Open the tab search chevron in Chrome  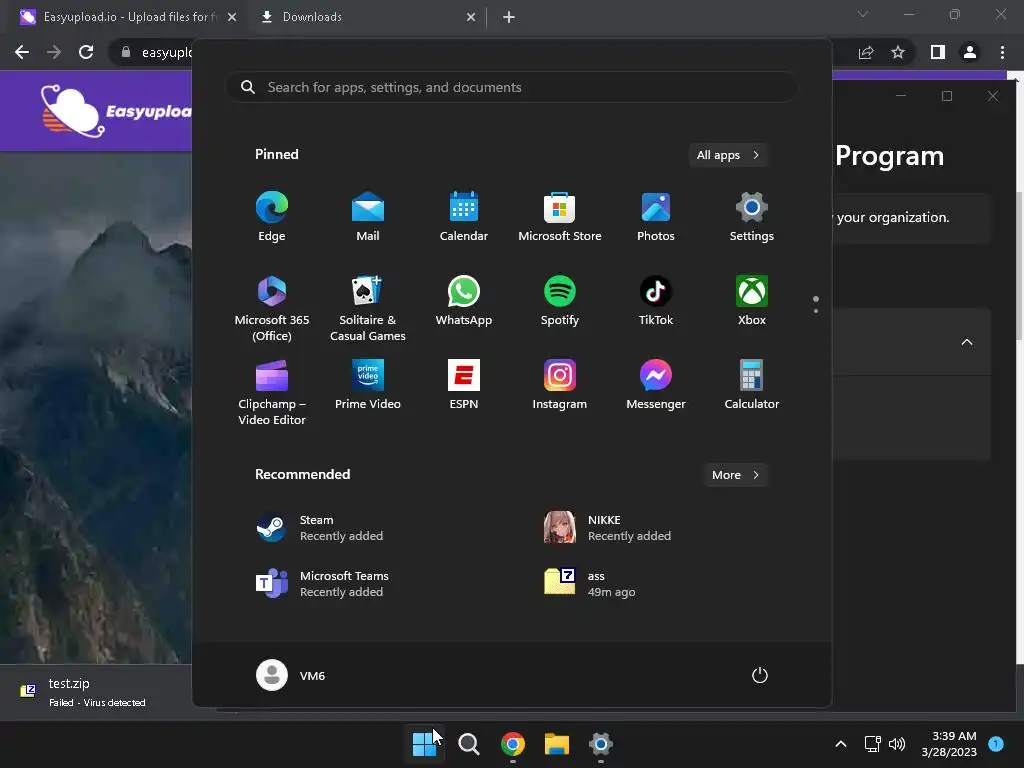863,14
